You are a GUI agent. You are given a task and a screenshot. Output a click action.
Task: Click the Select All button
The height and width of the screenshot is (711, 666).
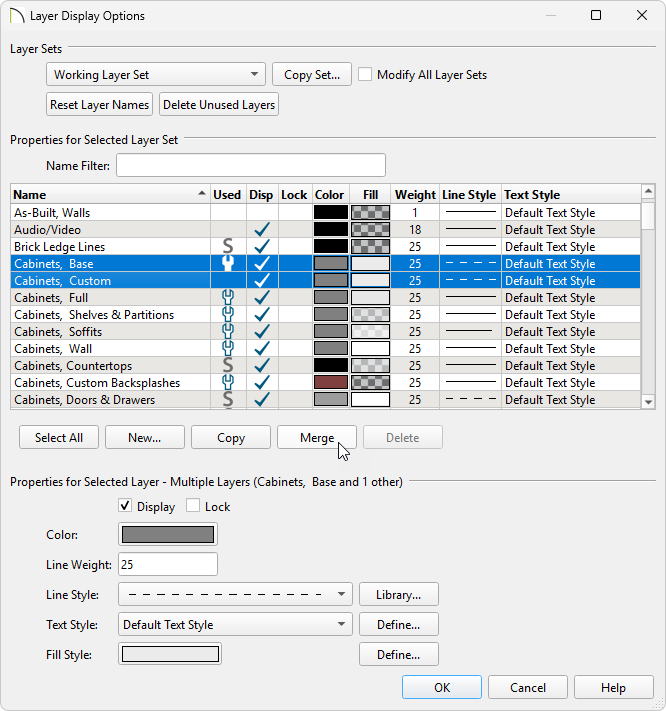pyautogui.click(x=59, y=437)
